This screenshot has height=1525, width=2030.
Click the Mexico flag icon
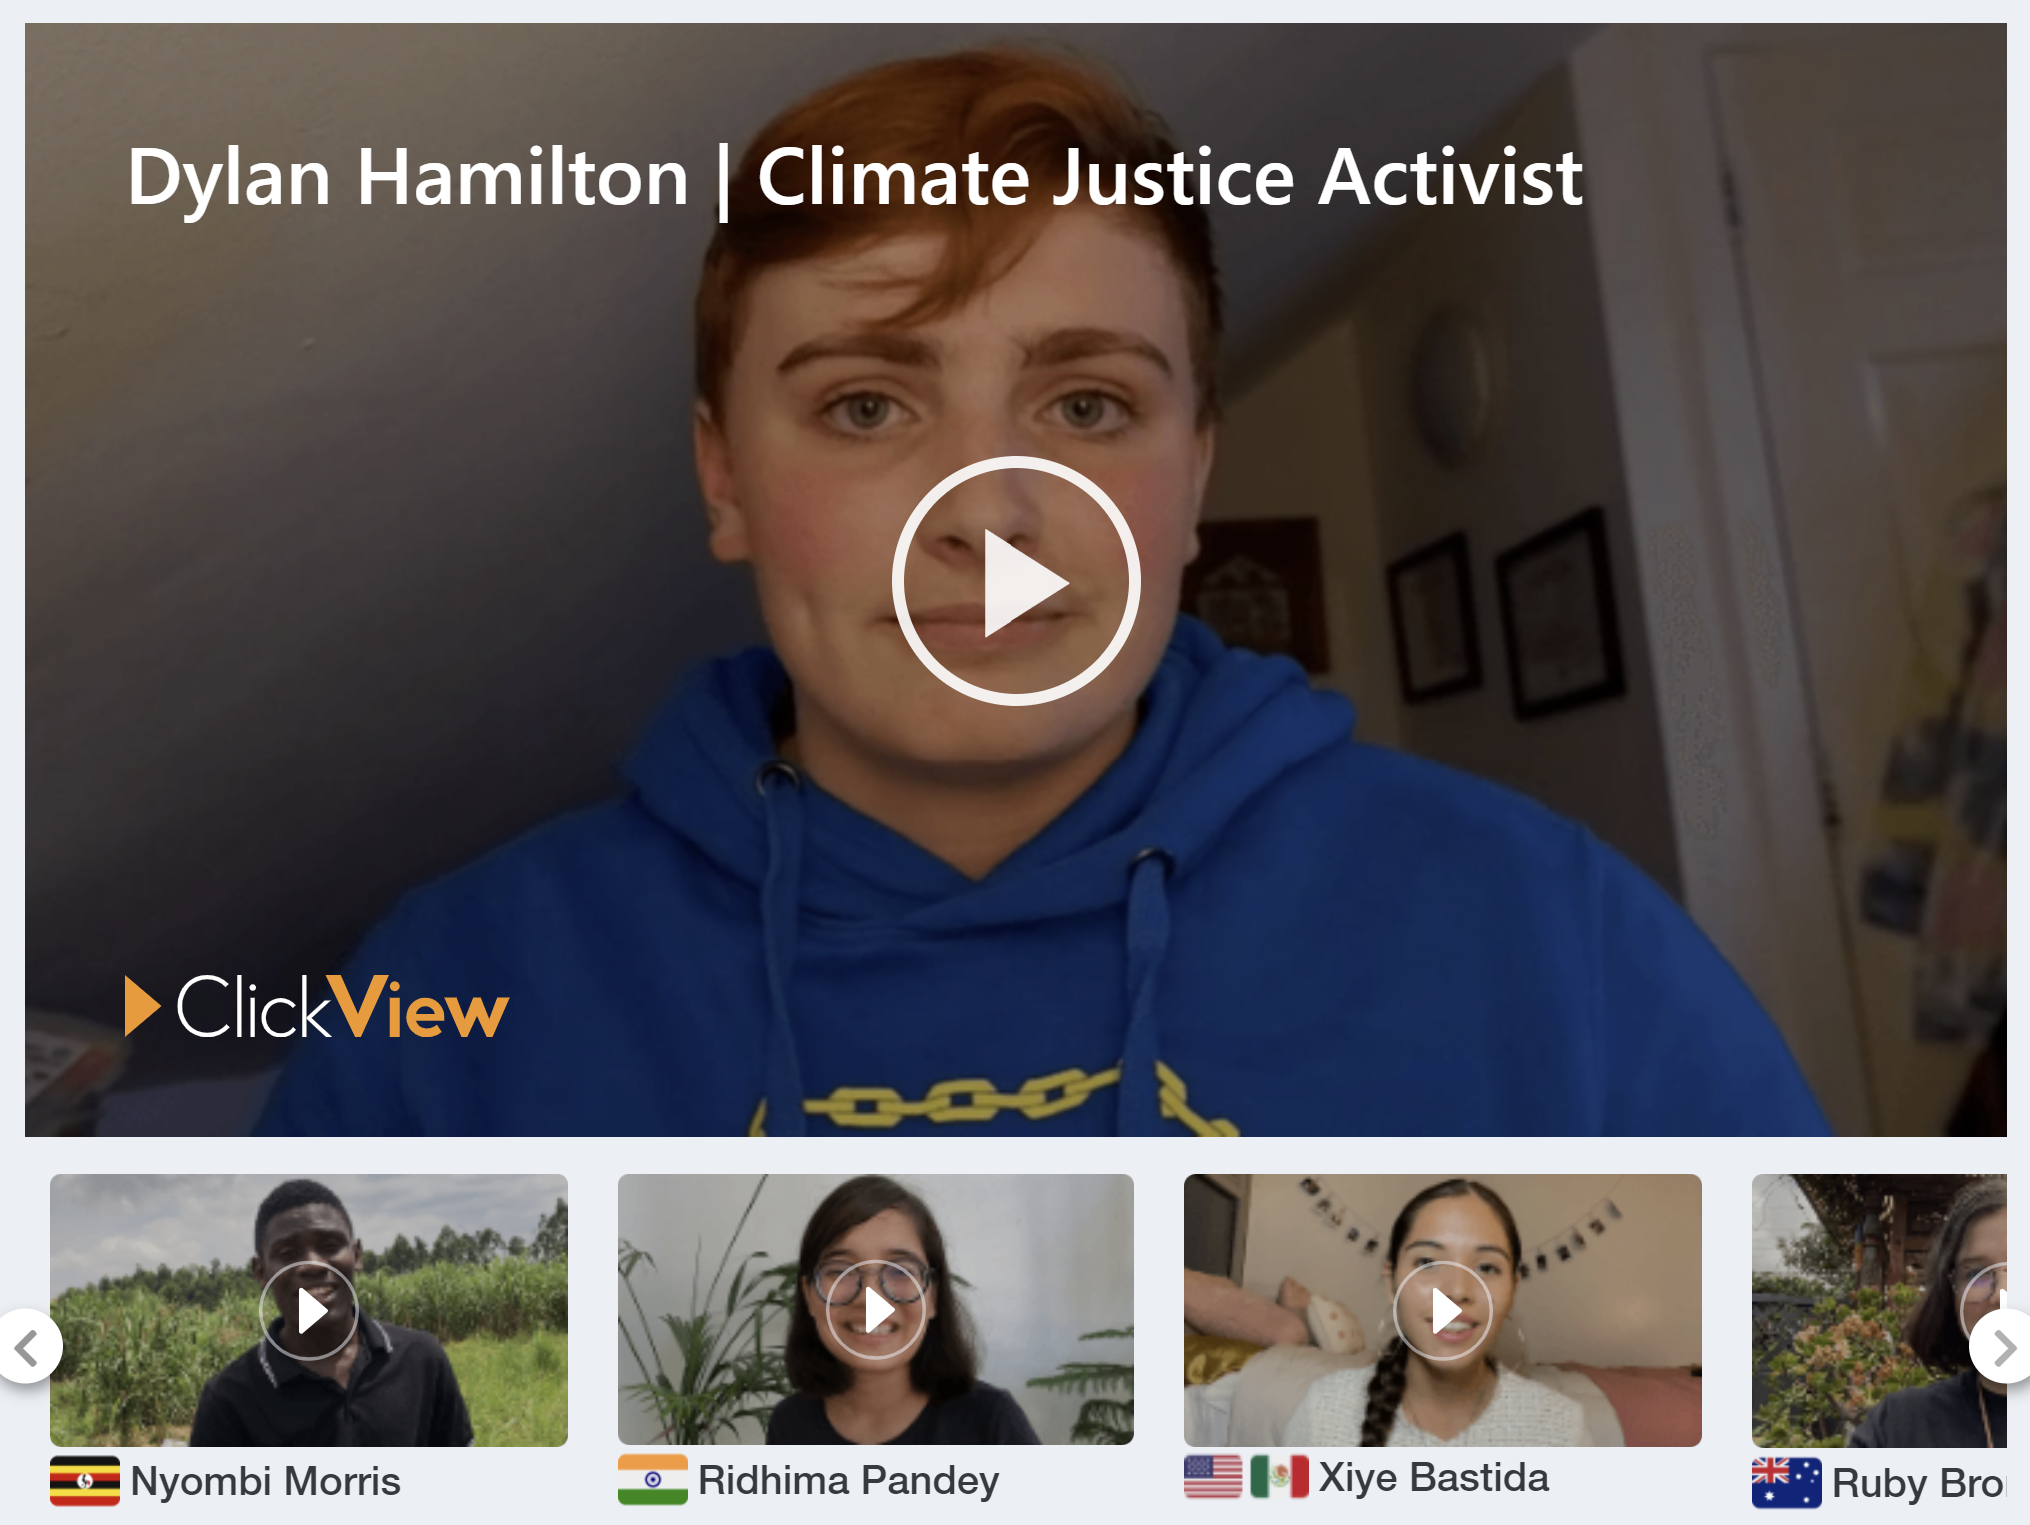(x=1280, y=1477)
